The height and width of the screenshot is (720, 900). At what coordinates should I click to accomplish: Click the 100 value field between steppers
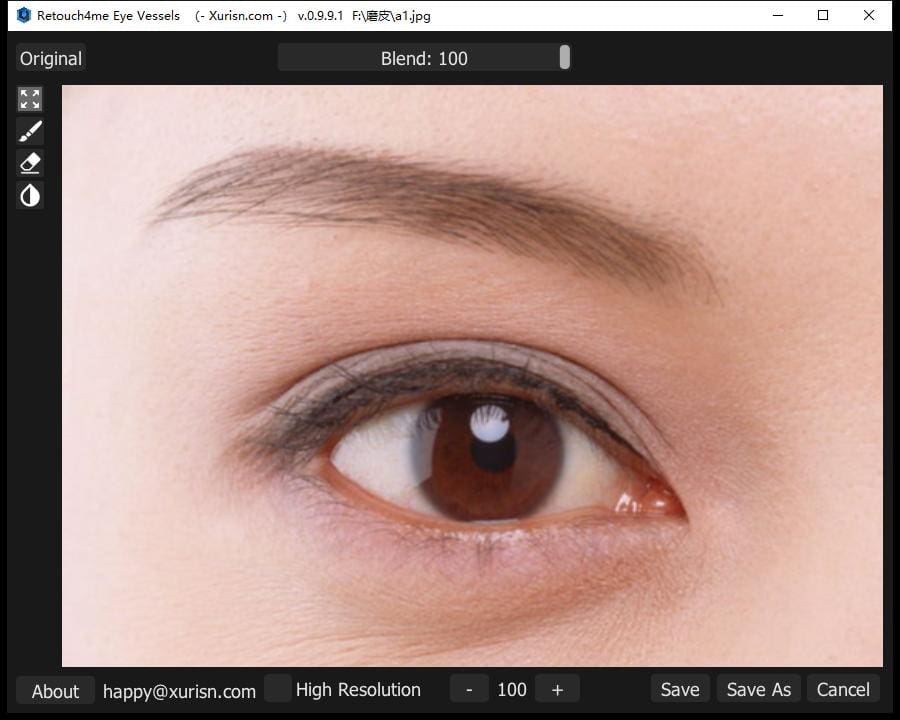512,689
